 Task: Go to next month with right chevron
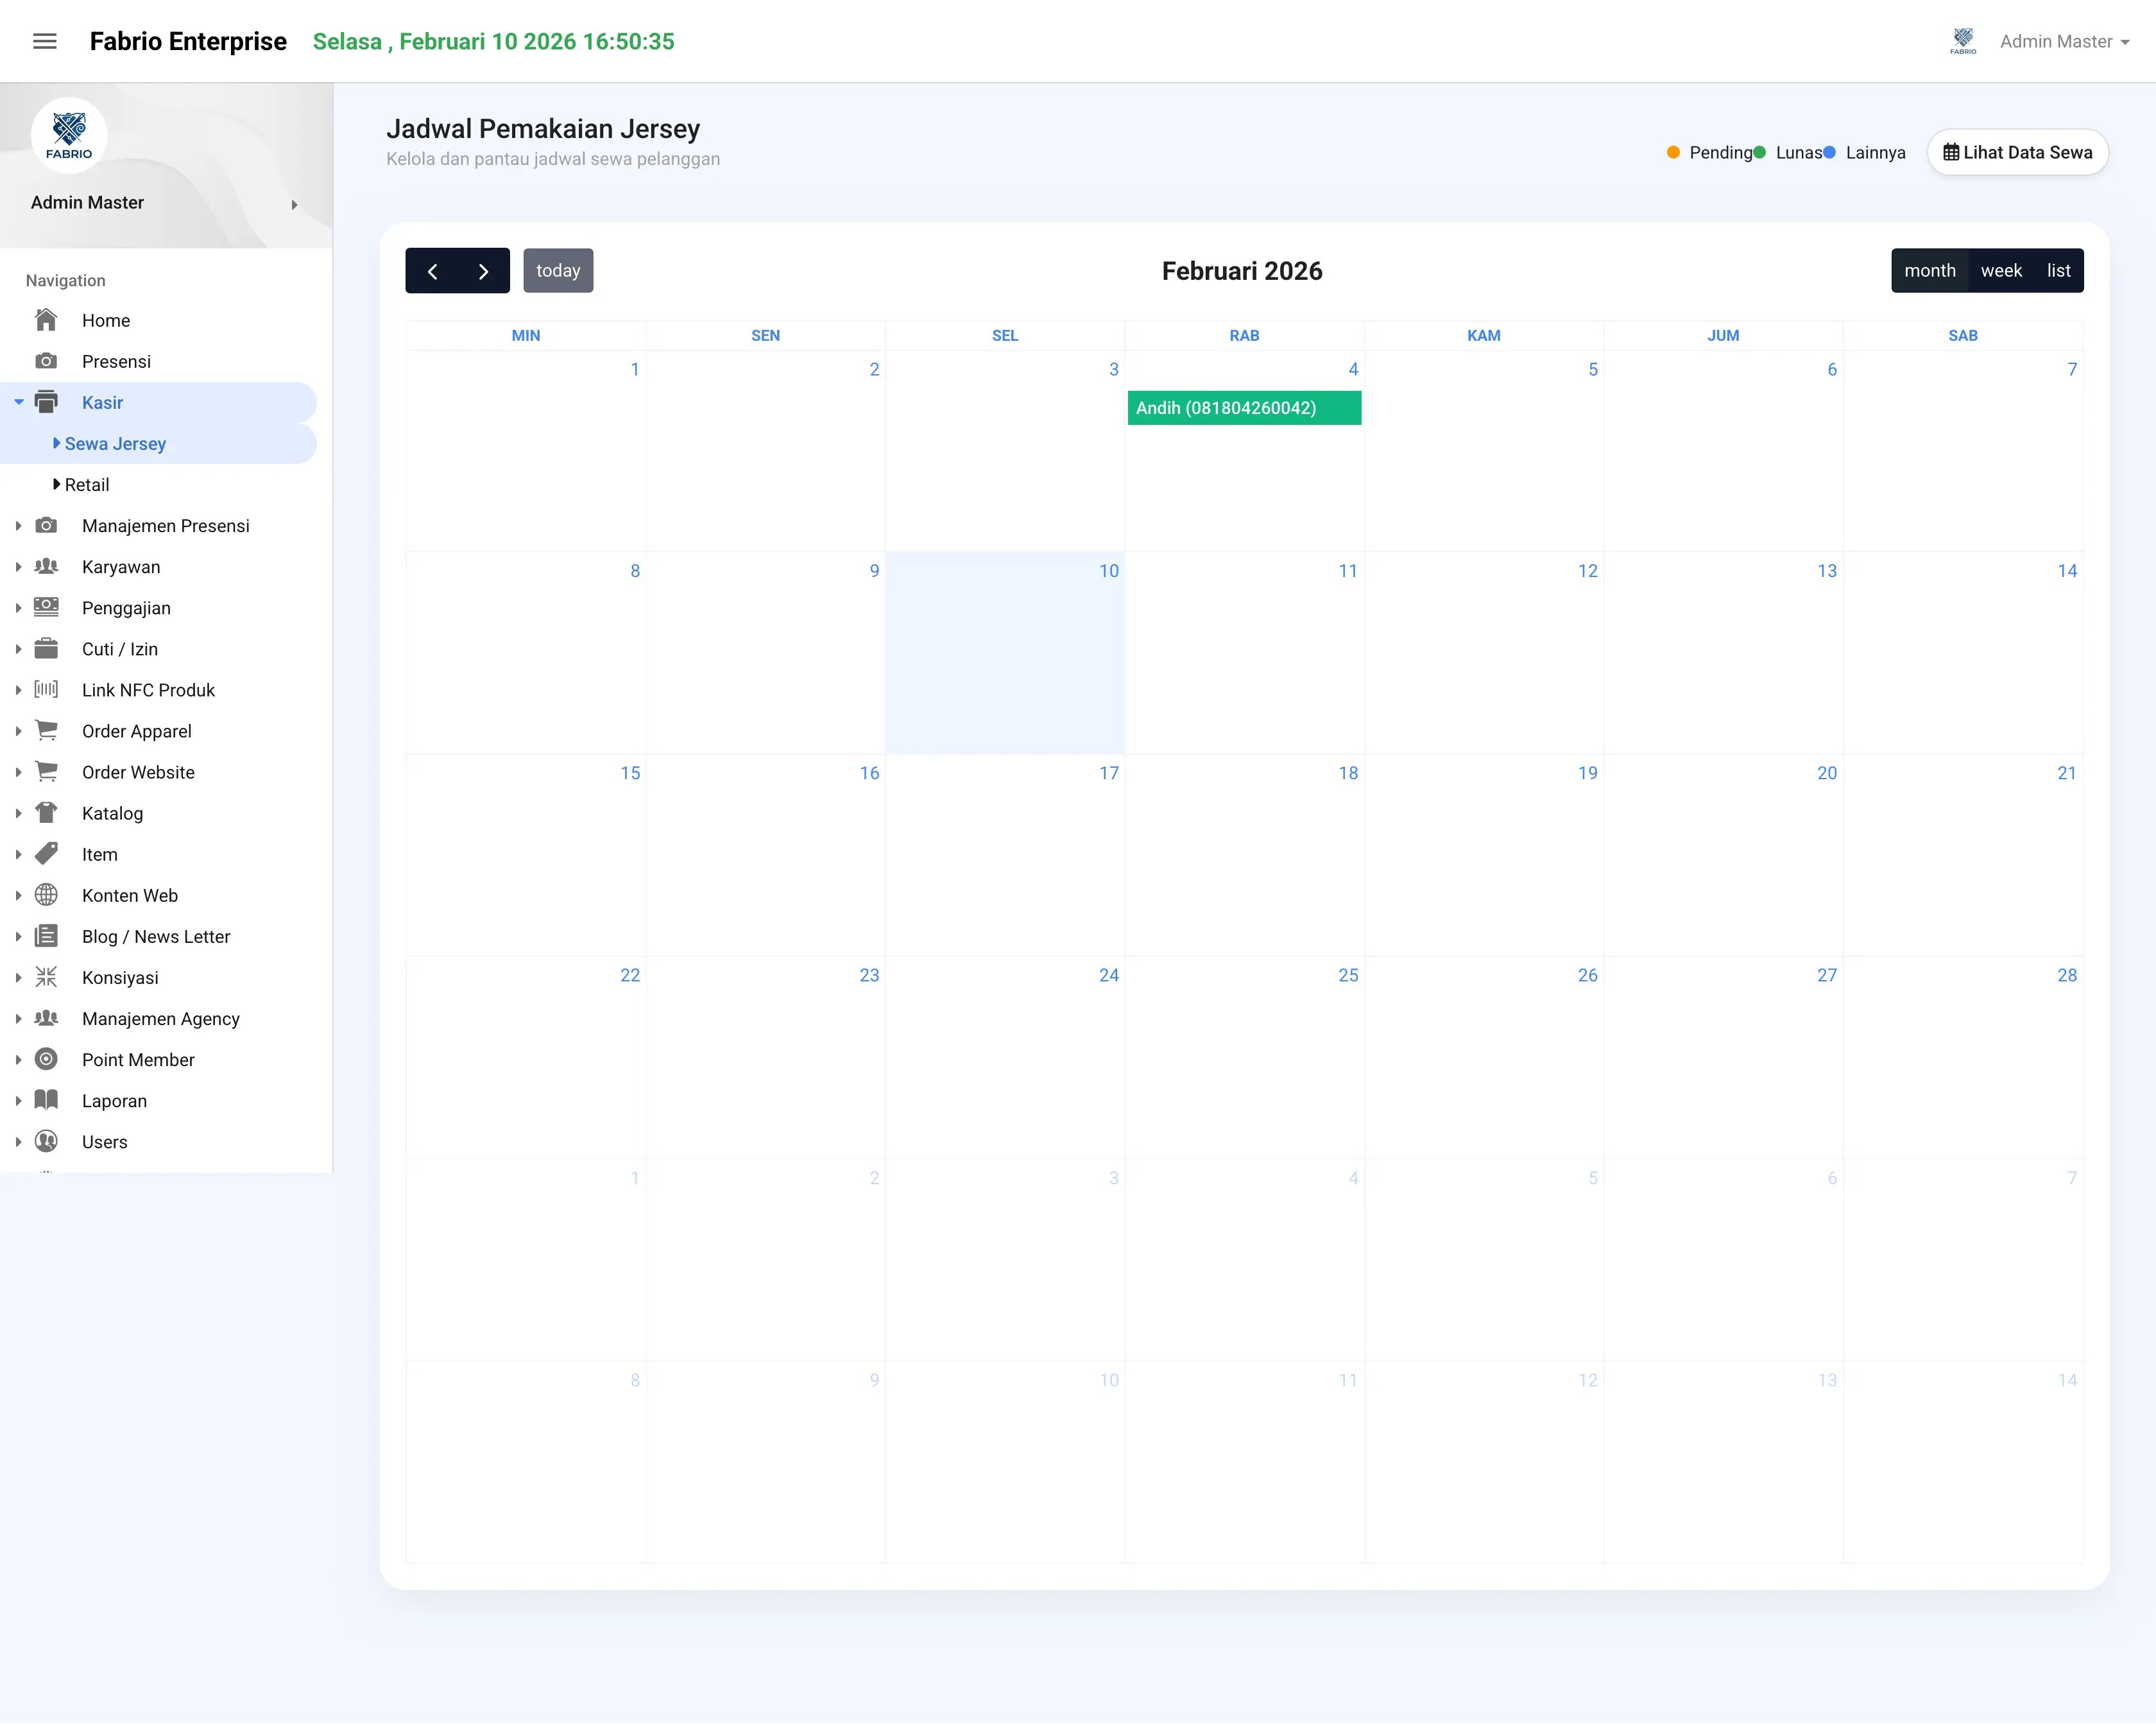tap(484, 271)
